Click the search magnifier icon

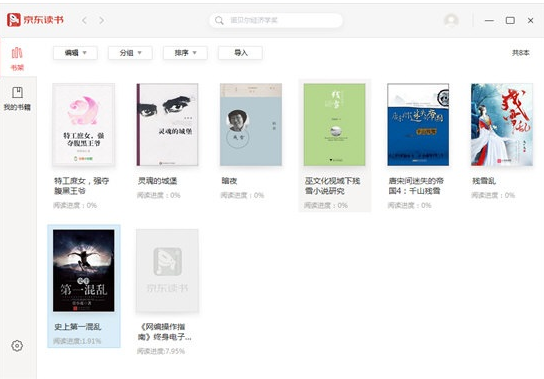pos(219,20)
